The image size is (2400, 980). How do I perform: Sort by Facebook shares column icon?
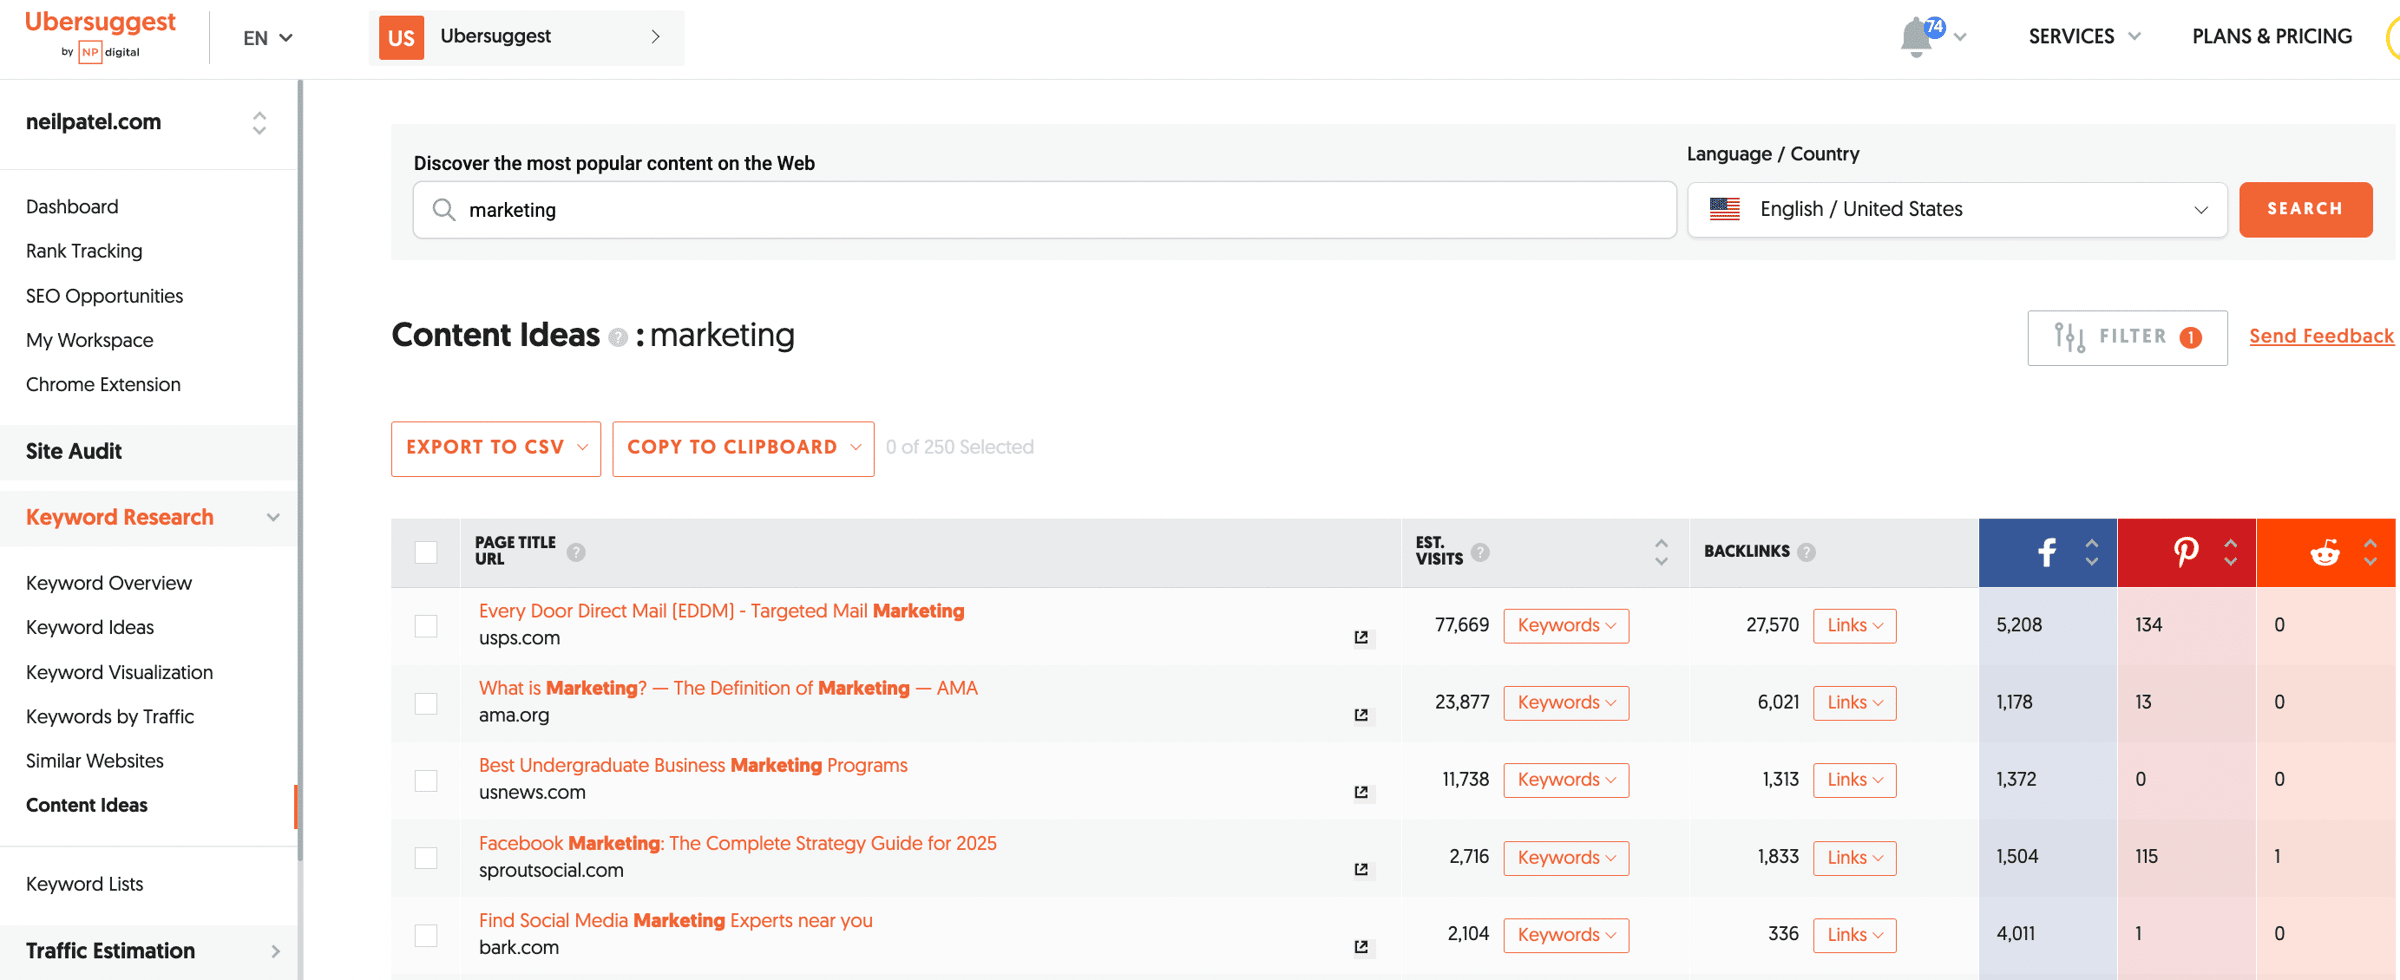tap(2091, 552)
